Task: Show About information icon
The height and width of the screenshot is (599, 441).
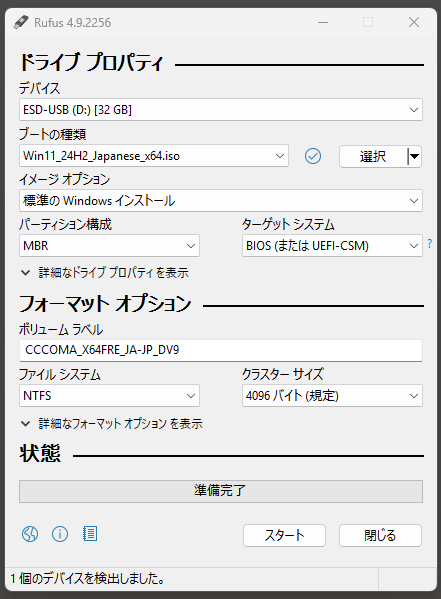Action: (x=60, y=534)
